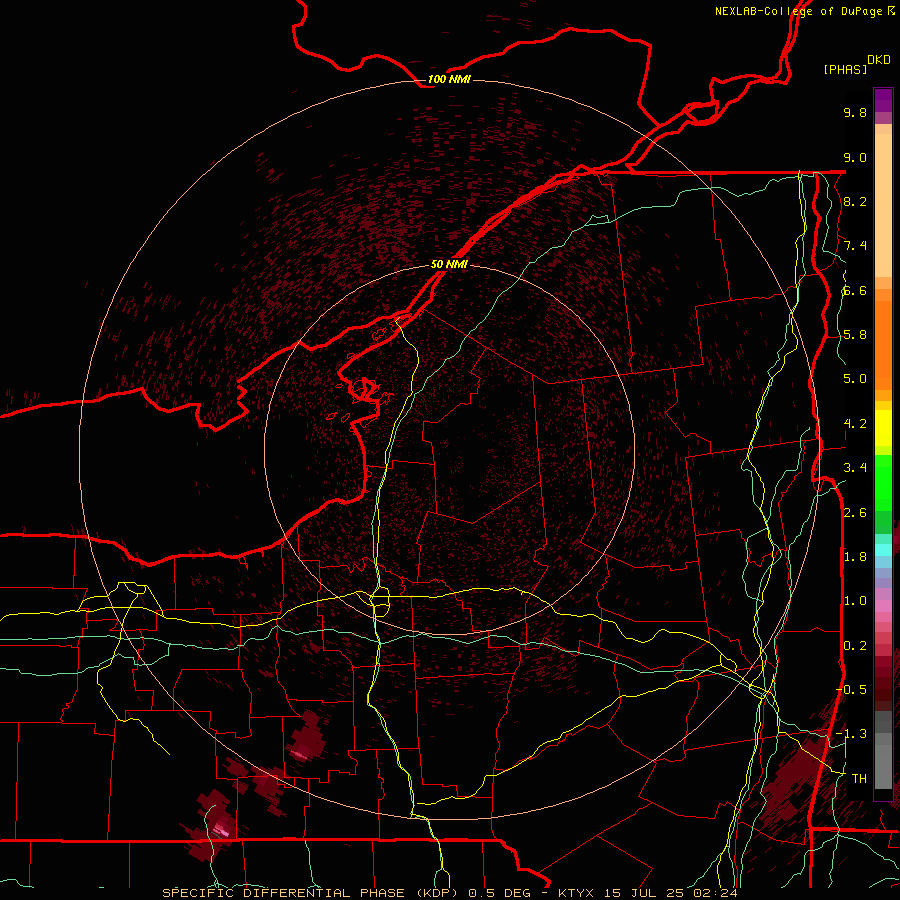Select the 1.8 scale tick label

[x=855, y=557]
